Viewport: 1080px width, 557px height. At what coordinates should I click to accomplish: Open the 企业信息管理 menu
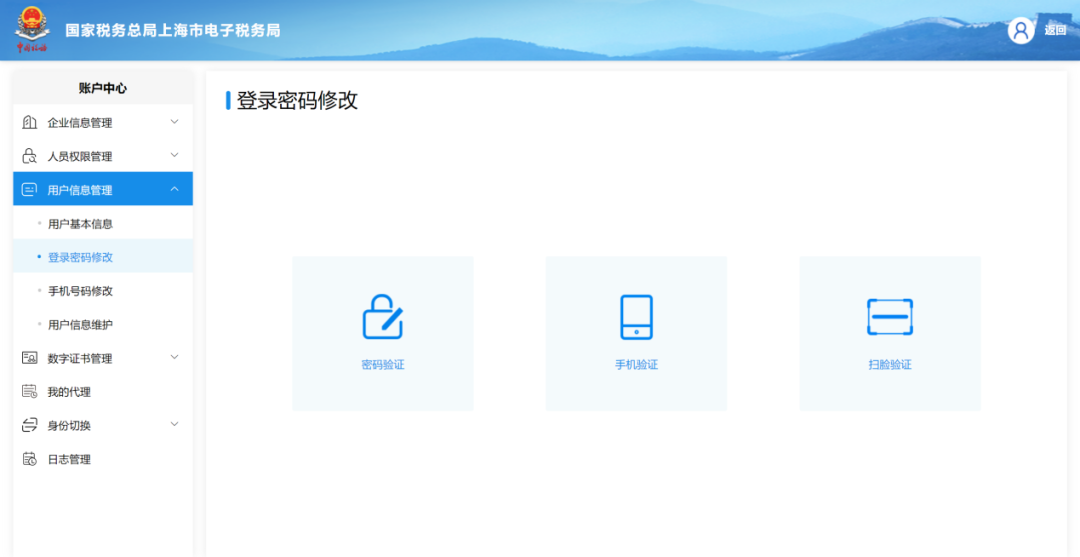pos(103,123)
